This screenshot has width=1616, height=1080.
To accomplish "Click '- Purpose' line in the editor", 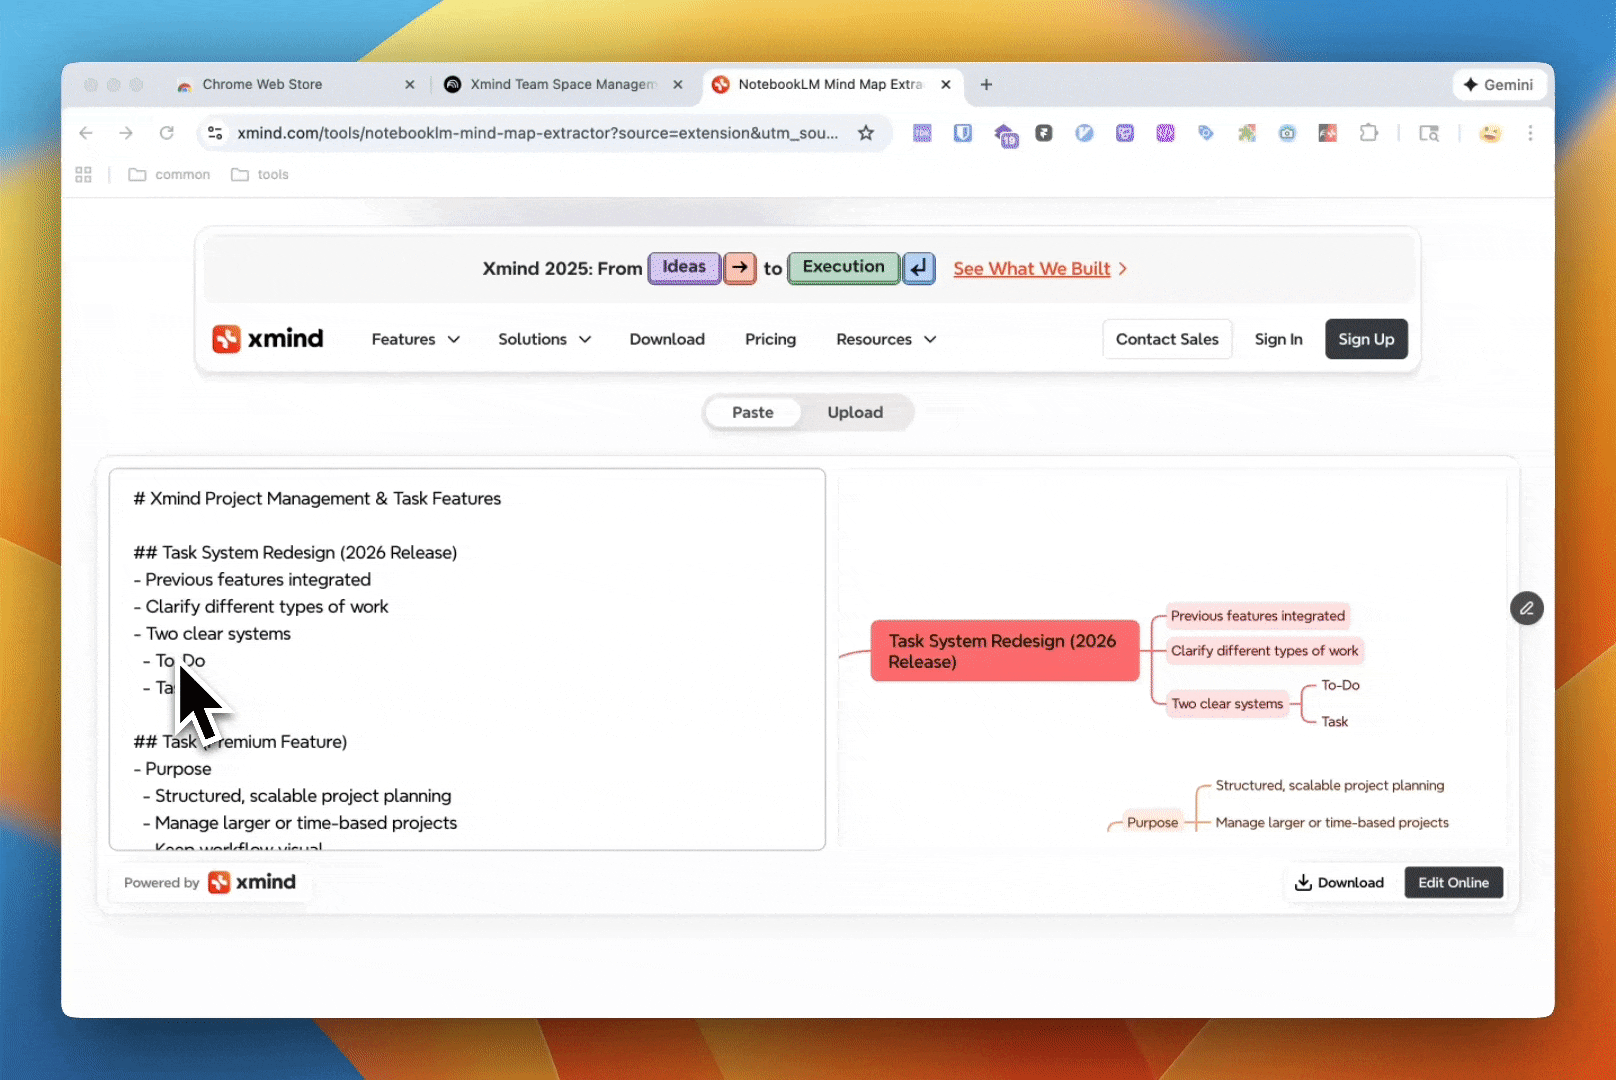I will tap(172, 768).
